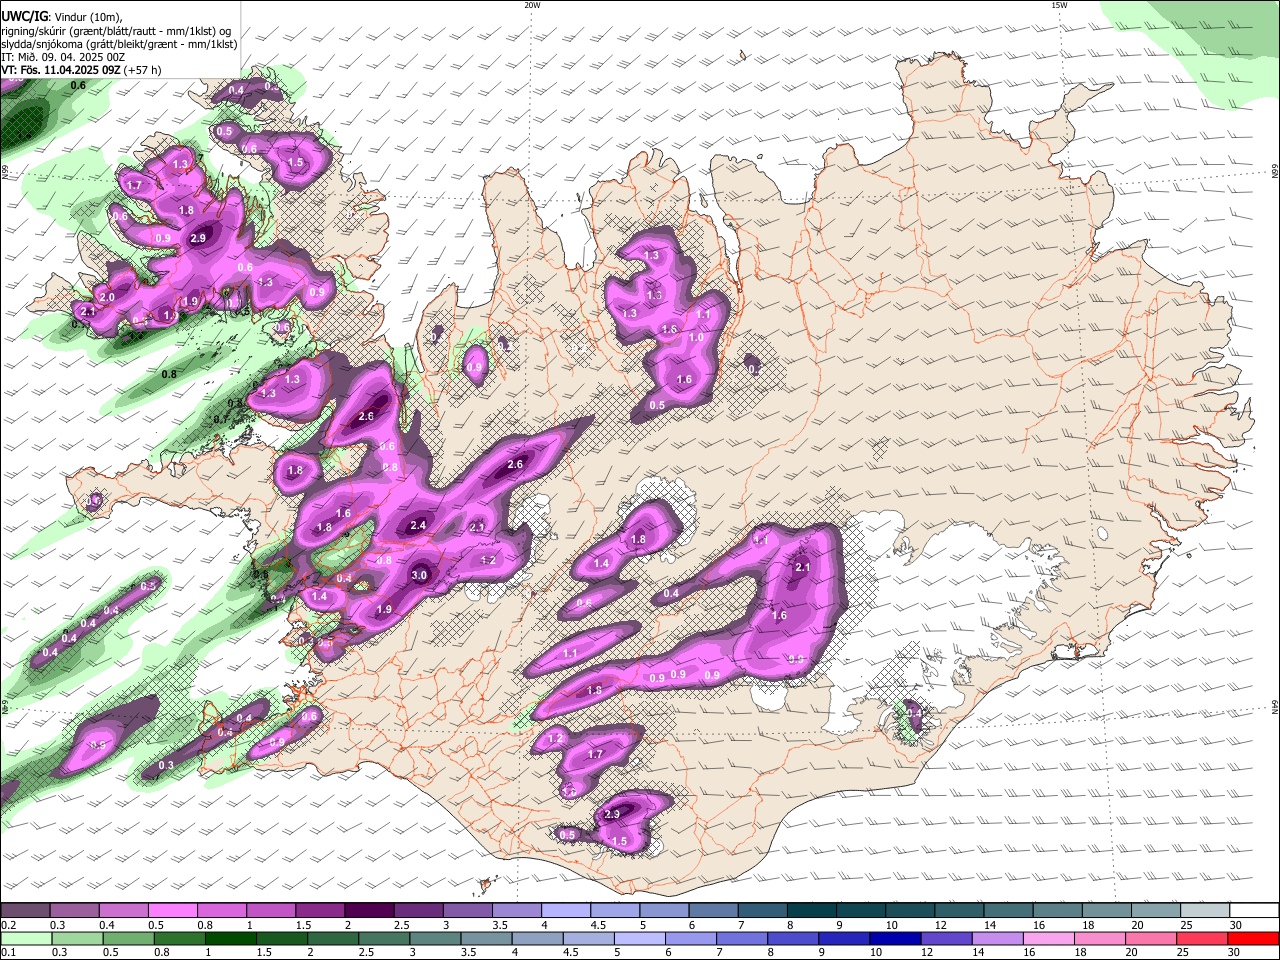Click the '2.1' value north of Vatnajökull glacier

(x=802, y=567)
